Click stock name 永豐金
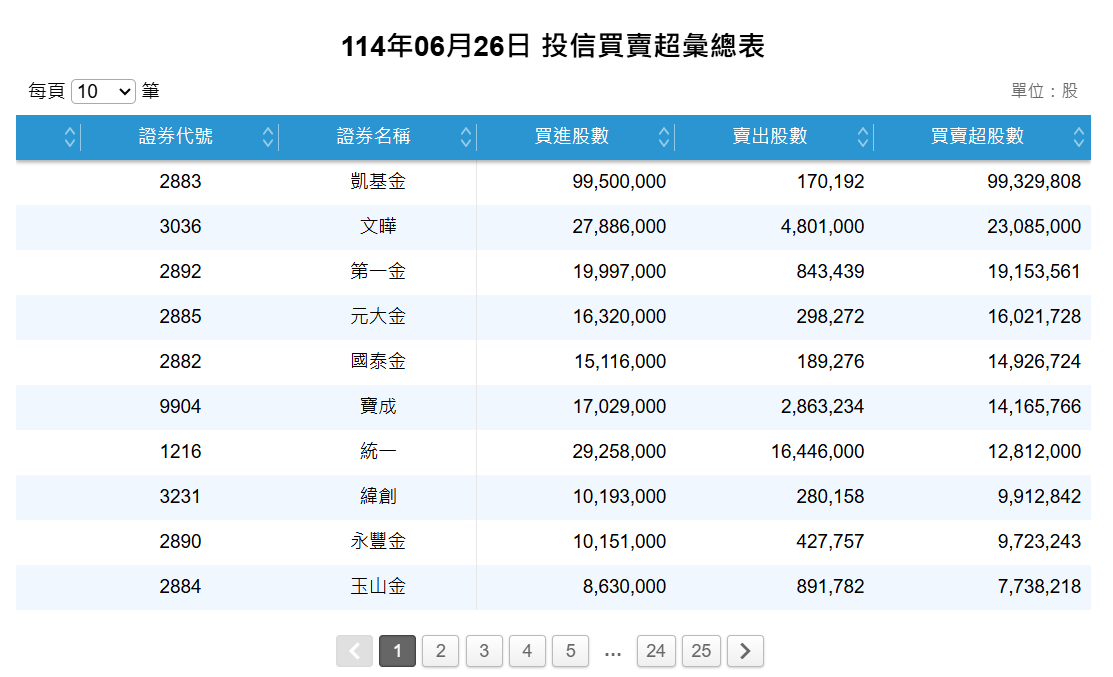 coord(378,541)
